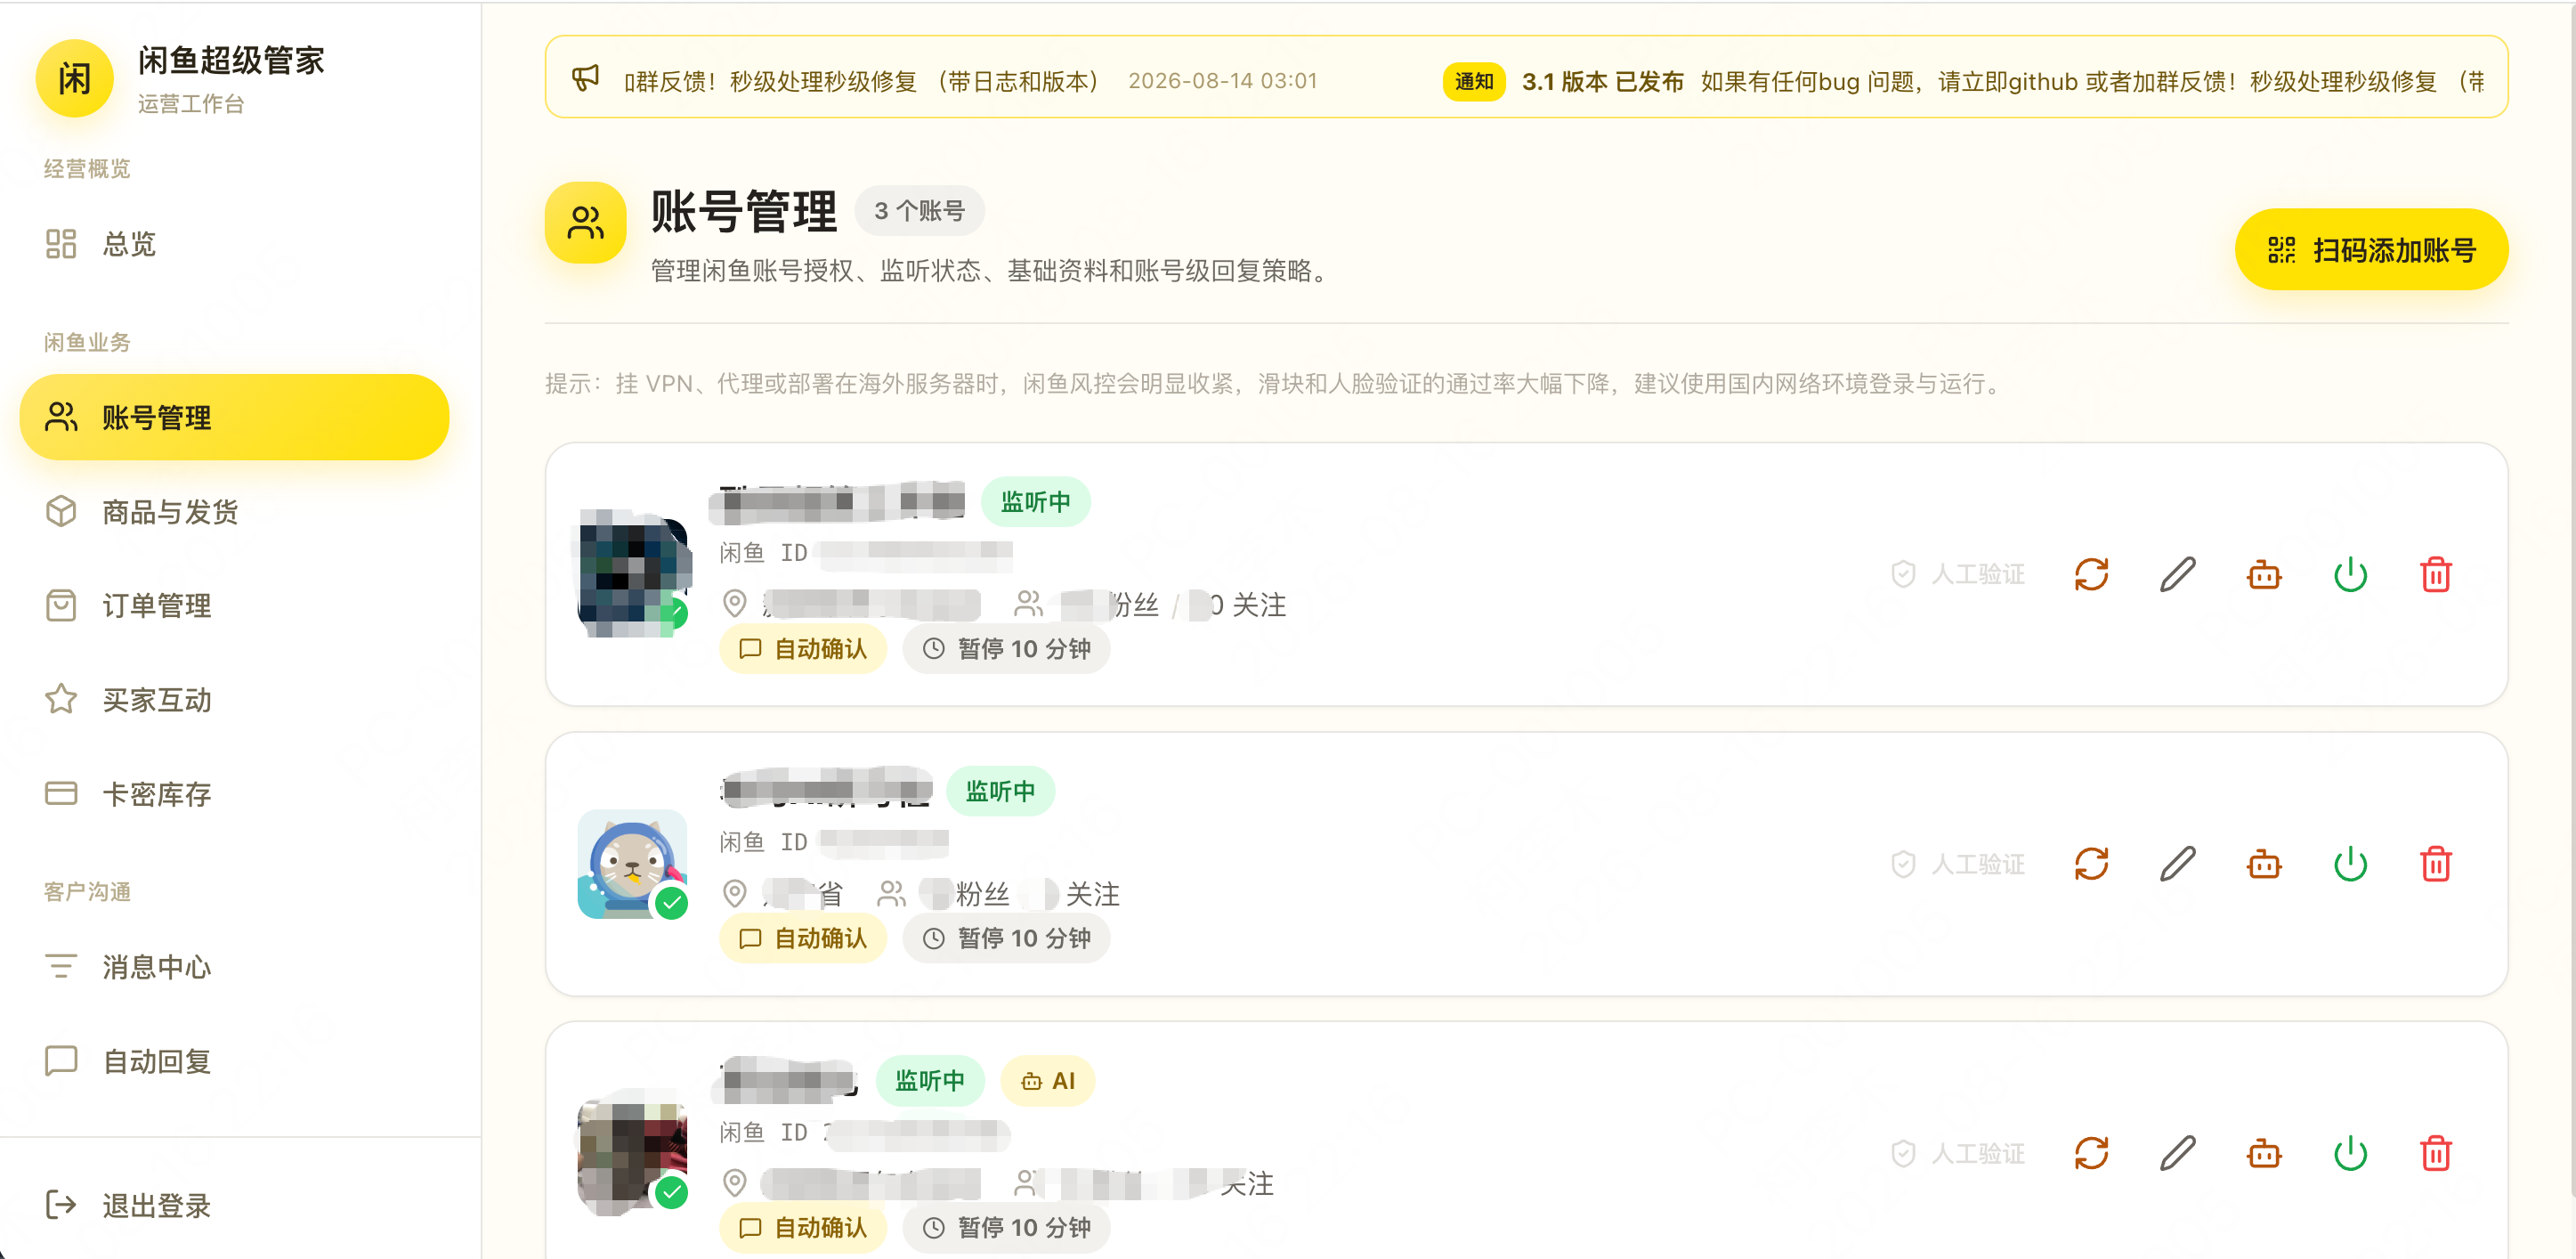
Task: Click the 3 个账号 count badge
Action: (x=919, y=211)
